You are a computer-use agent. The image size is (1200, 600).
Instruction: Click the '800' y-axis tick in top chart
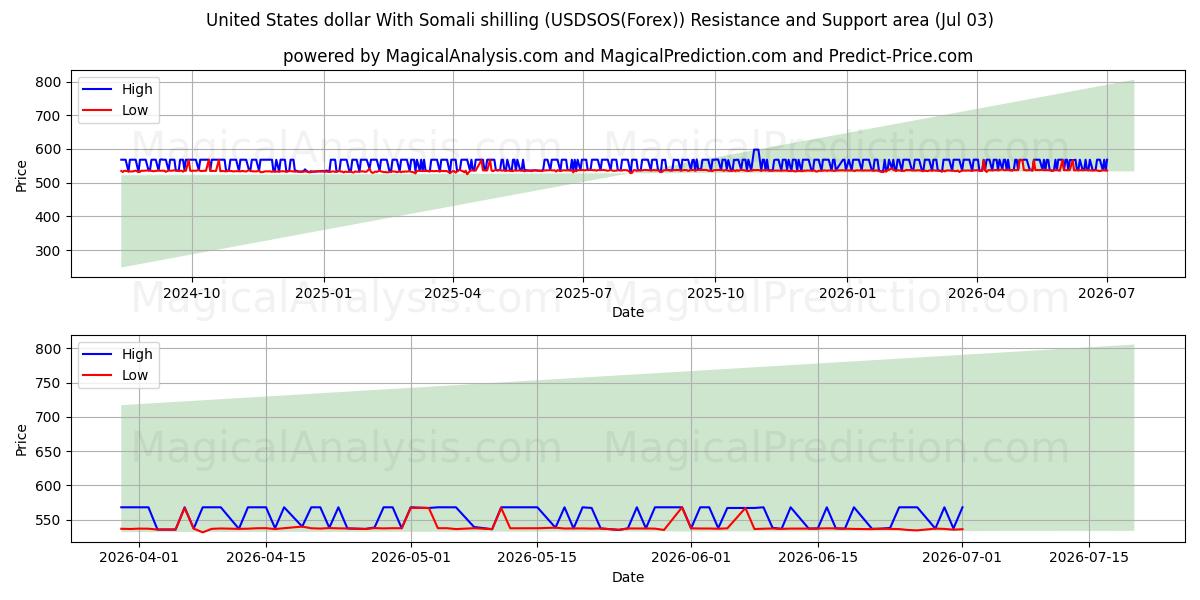(50, 82)
